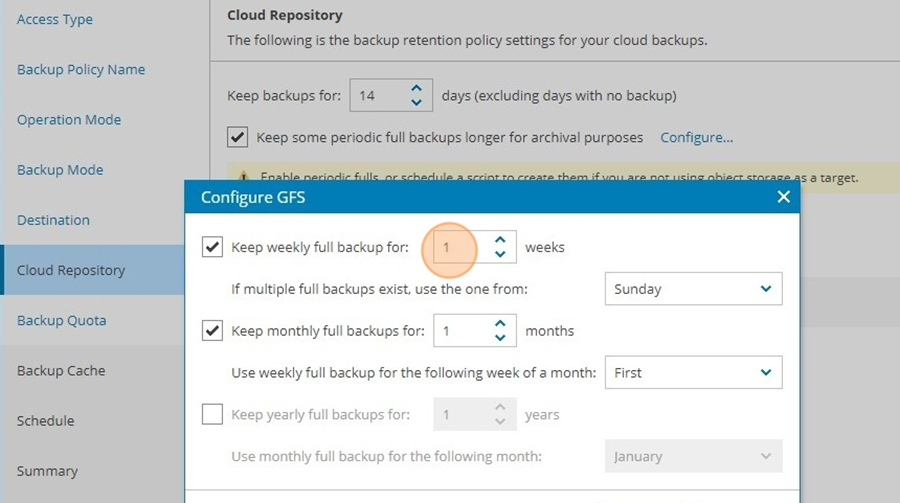
Task: Toggle Keep some periodic full backups checkbox
Action: (x=238, y=137)
